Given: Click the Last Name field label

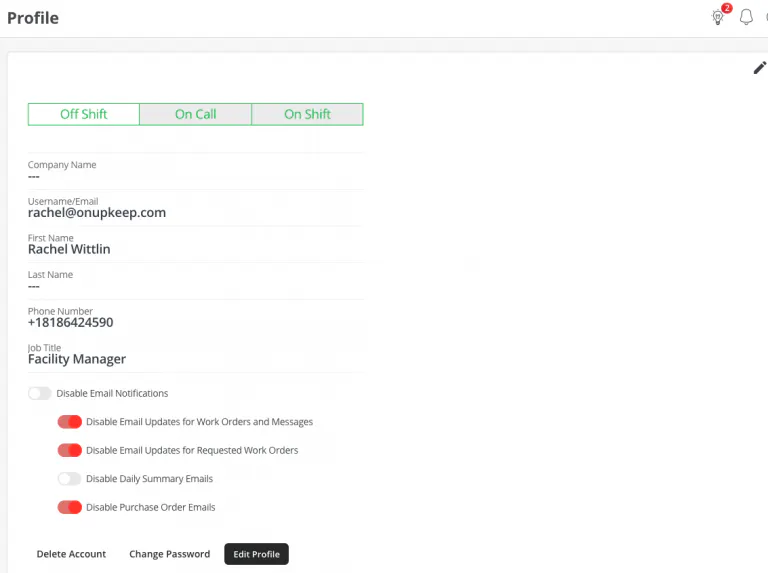Looking at the screenshot, I should 50,275.
